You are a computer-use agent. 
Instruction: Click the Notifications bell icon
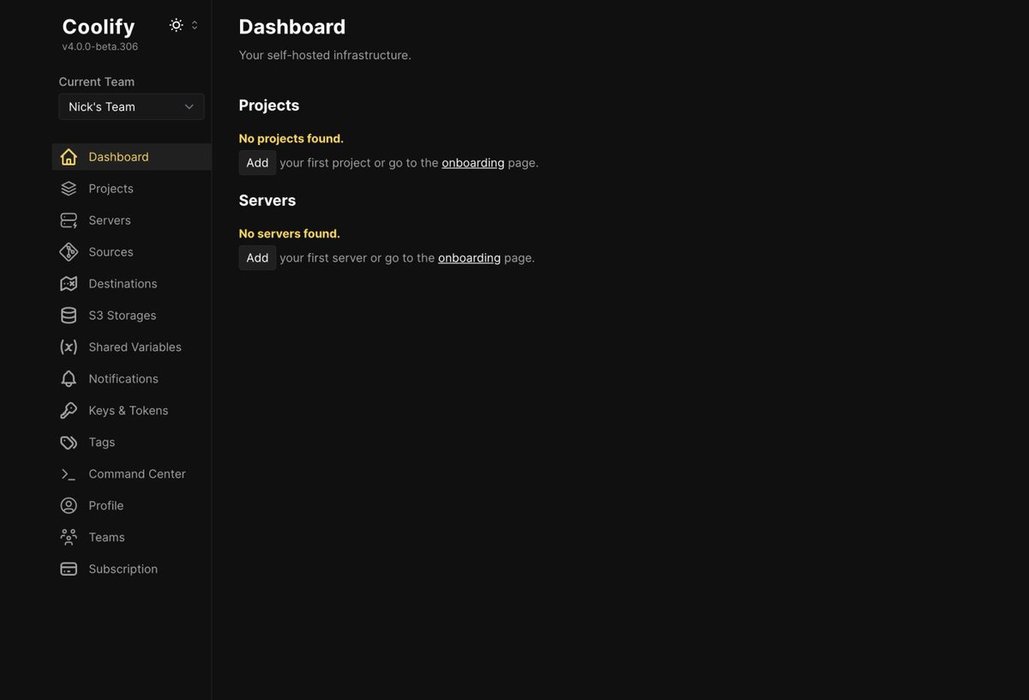tap(68, 379)
